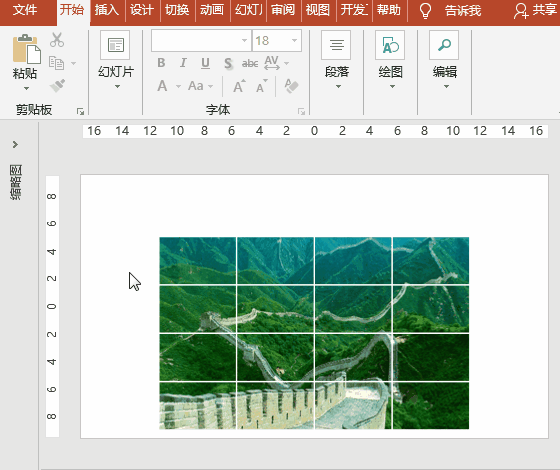Click the format painter brush icon
Image resolution: width=560 pixels, height=470 pixels.
tap(57, 86)
